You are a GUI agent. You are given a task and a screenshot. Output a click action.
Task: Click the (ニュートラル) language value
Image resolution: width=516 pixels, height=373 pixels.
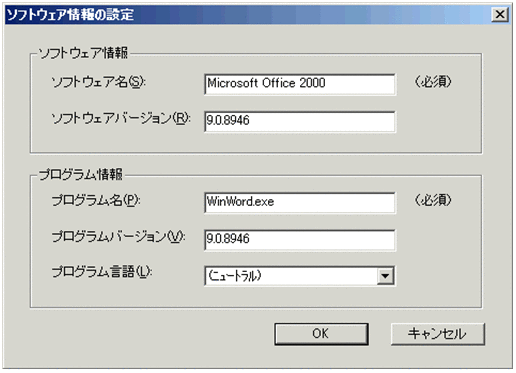coord(235,276)
